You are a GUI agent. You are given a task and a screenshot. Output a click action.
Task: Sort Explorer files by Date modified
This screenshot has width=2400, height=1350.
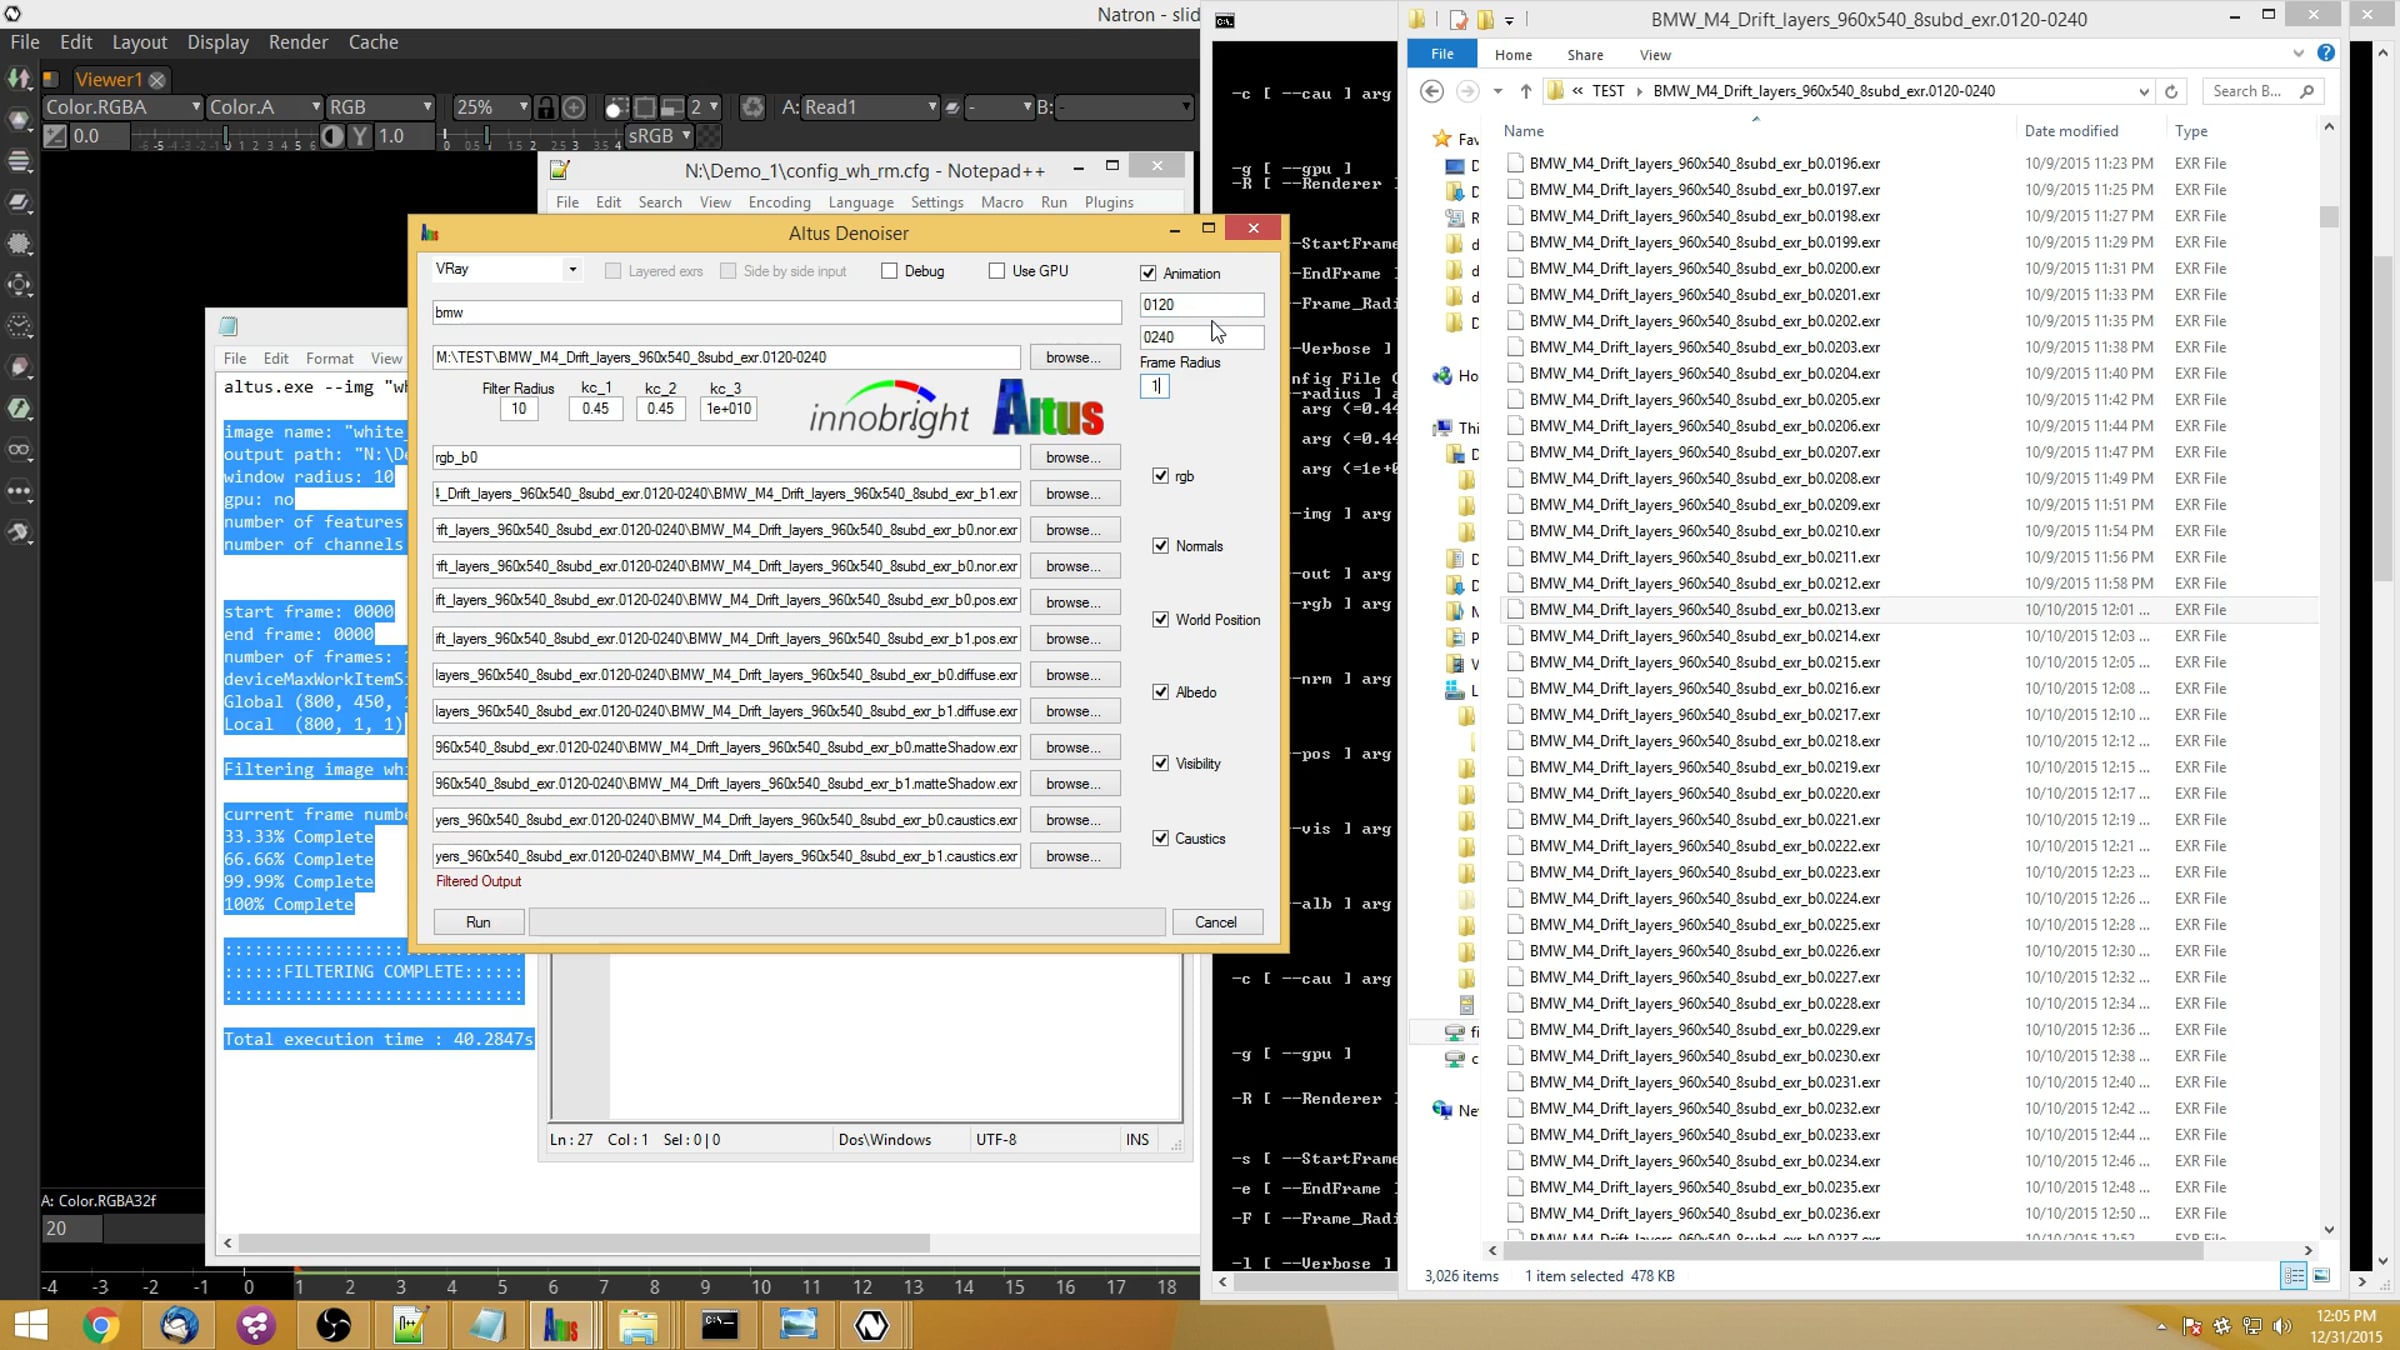click(x=2071, y=131)
